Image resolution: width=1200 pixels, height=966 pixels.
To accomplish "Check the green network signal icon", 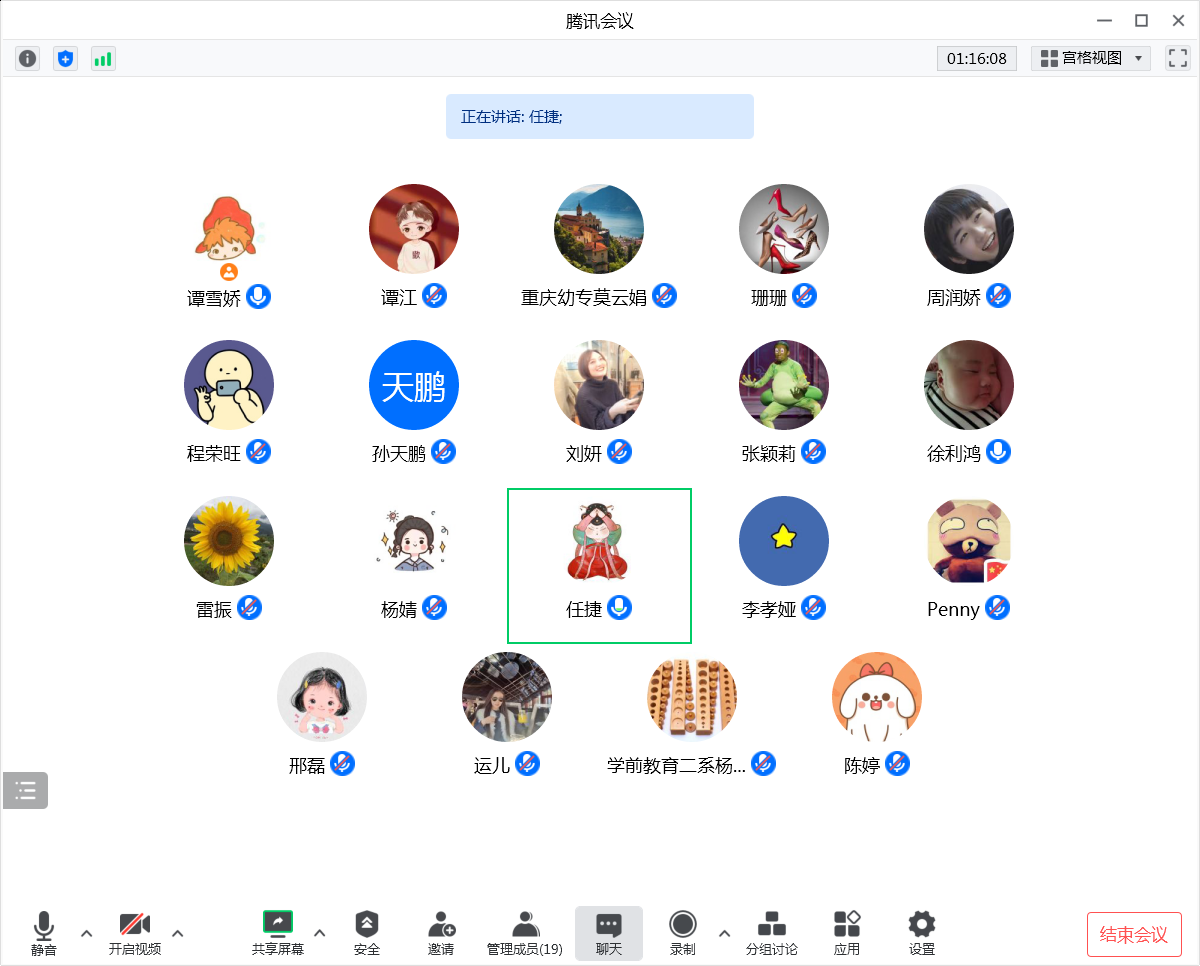I will coord(103,59).
